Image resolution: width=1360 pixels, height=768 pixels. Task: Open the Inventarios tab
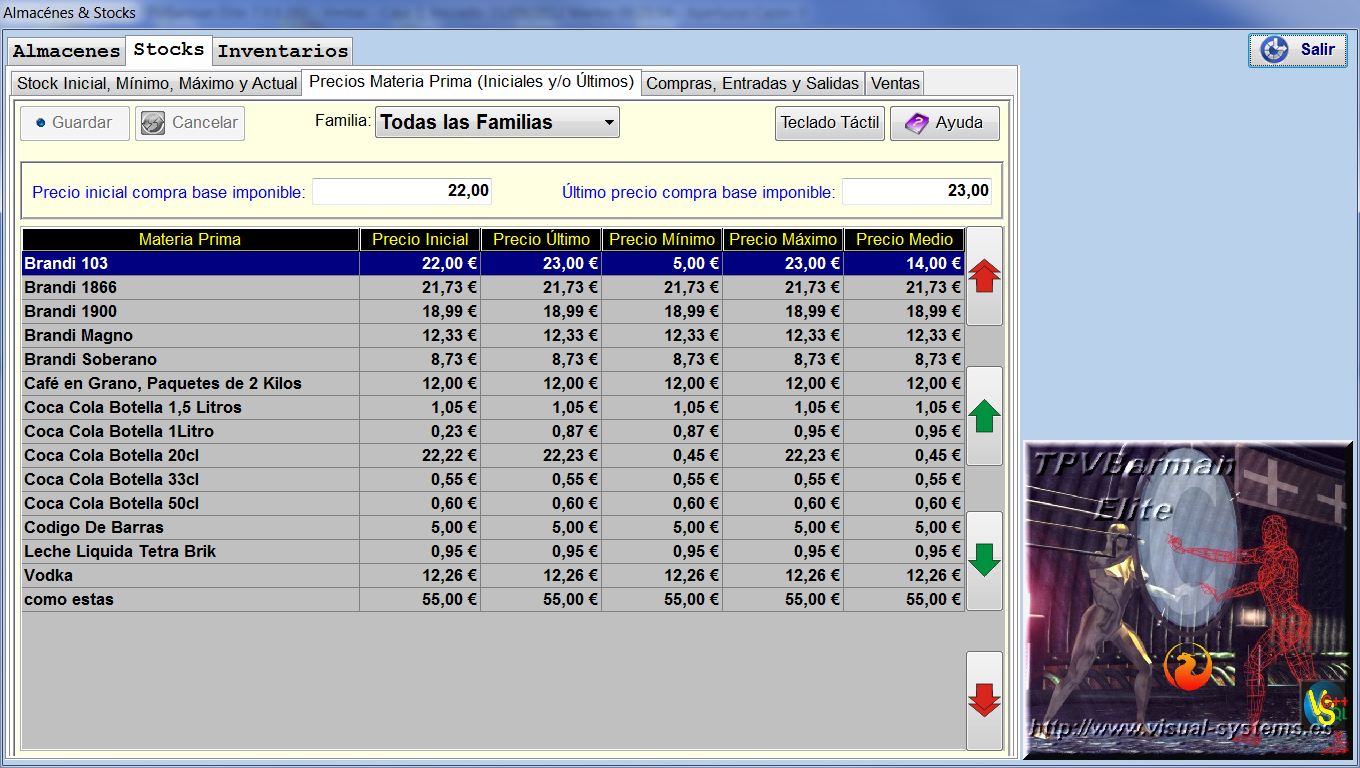point(283,51)
